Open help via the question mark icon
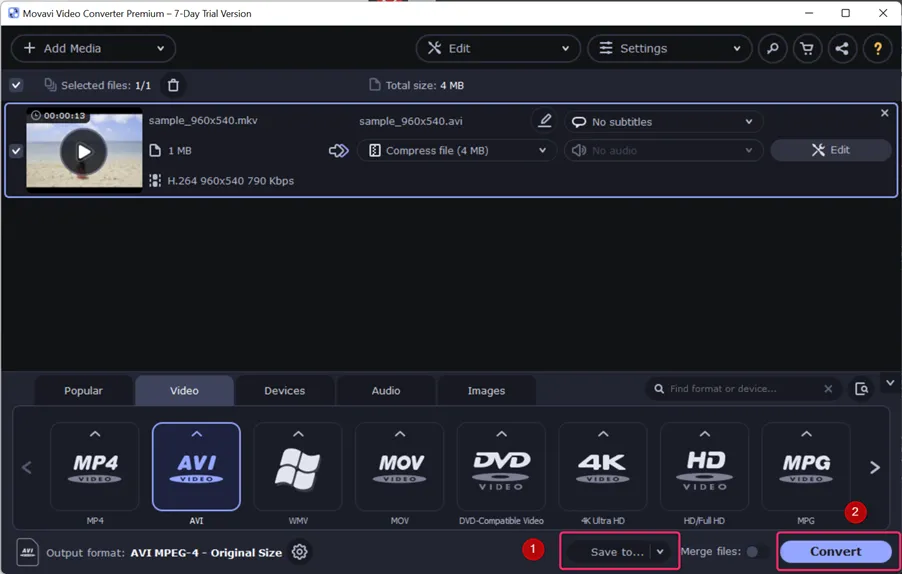902x574 pixels. pos(877,48)
